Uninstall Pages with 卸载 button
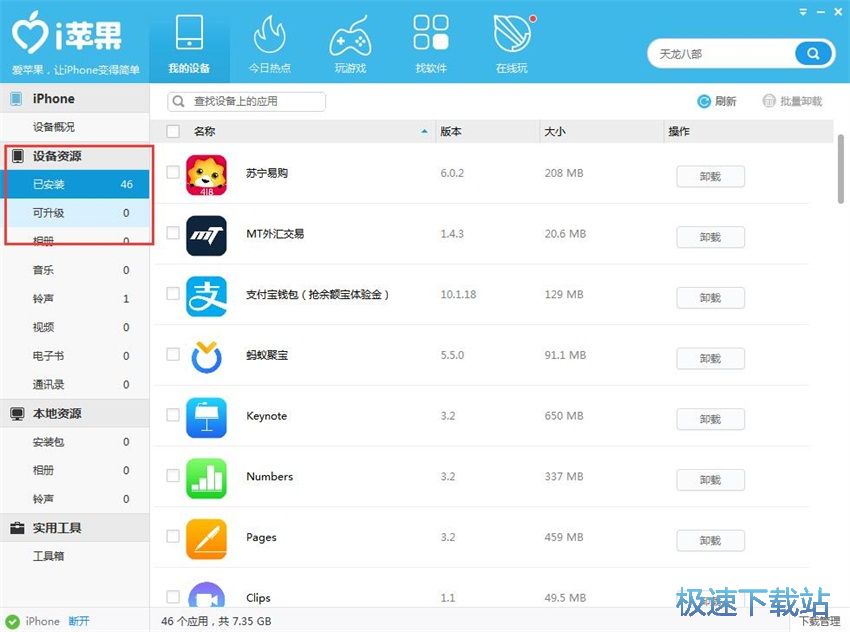Image resolution: width=850 pixels, height=632 pixels. [710, 541]
